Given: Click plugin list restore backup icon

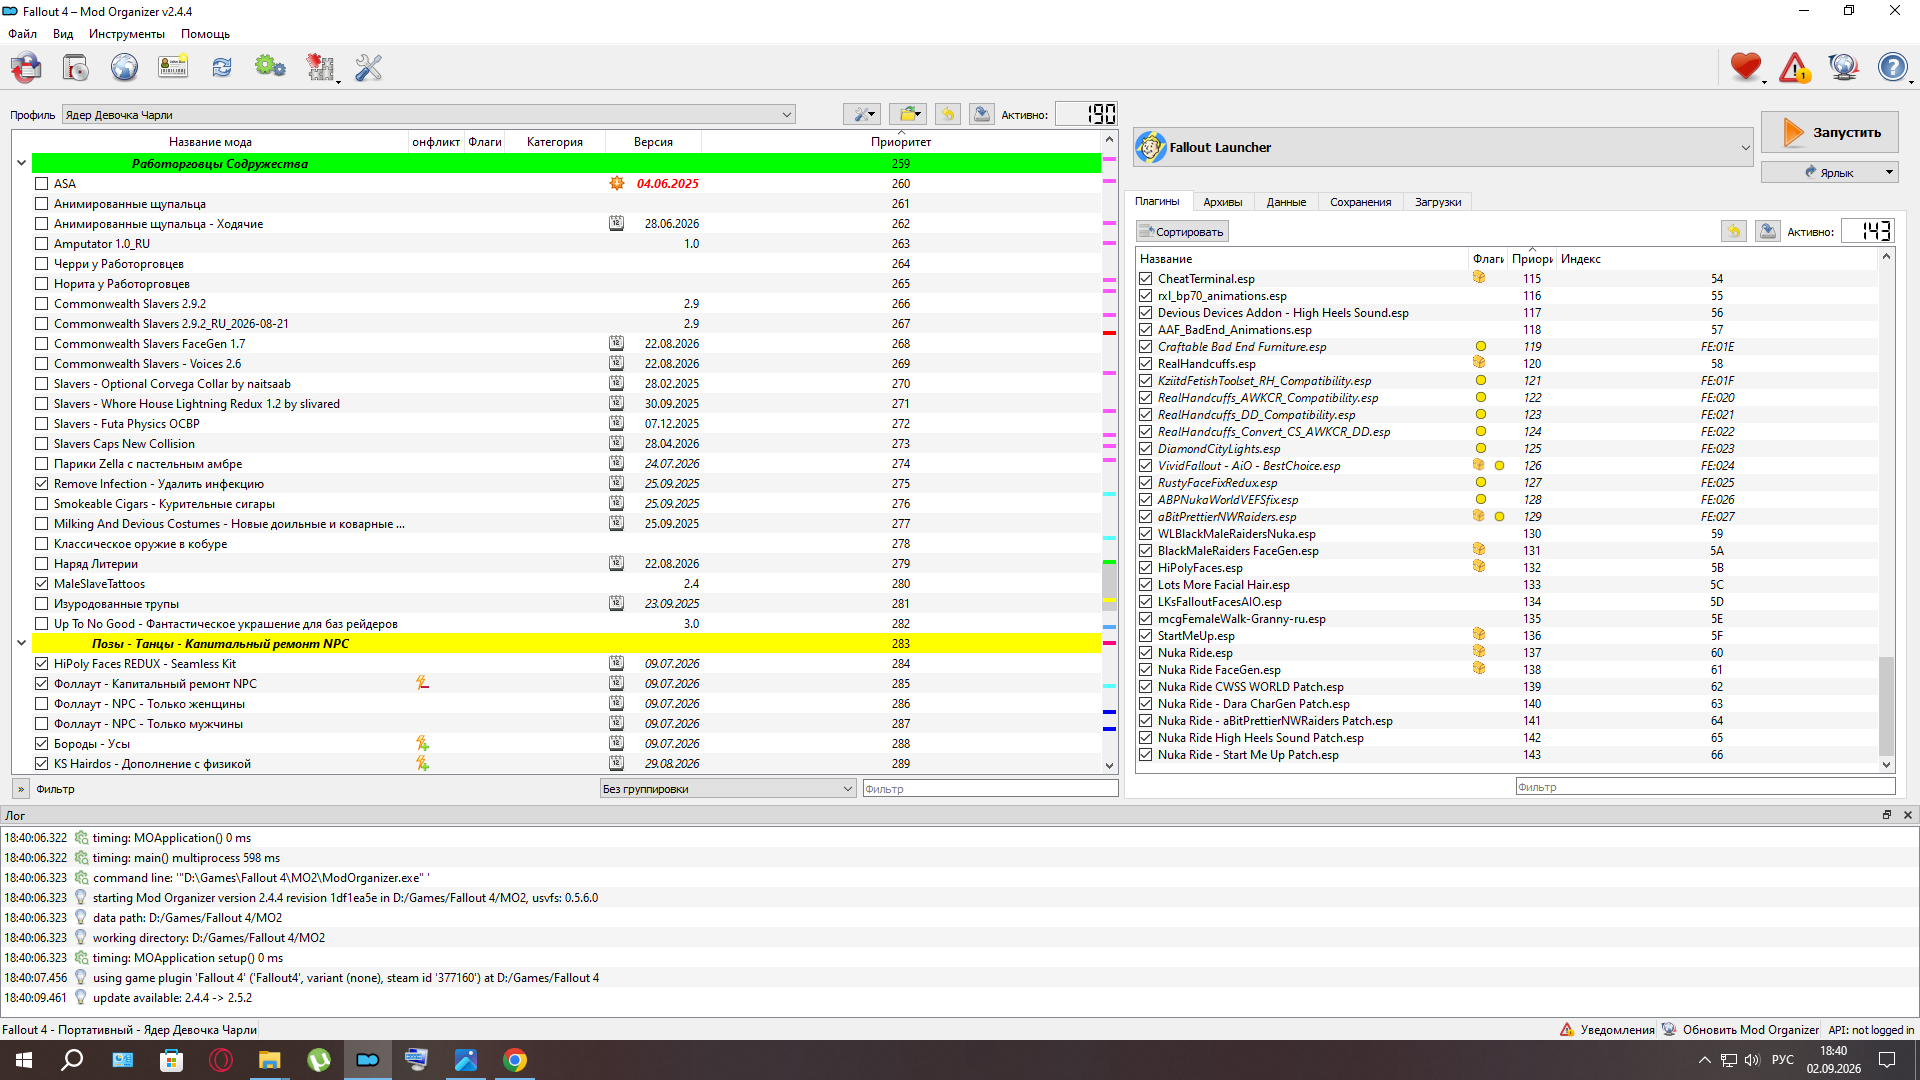Looking at the screenshot, I should (x=1734, y=231).
